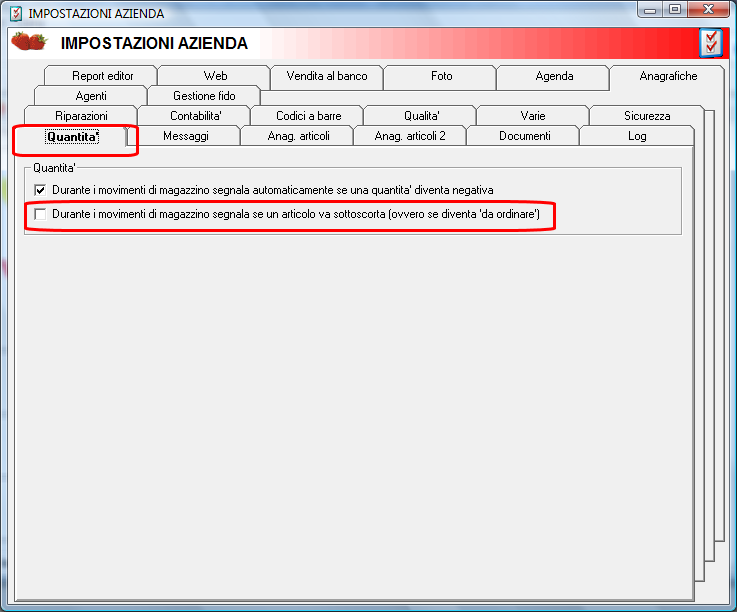Viewport: 737px width, 612px height.
Task: Open the Gestione fido tab
Action: tap(204, 96)
